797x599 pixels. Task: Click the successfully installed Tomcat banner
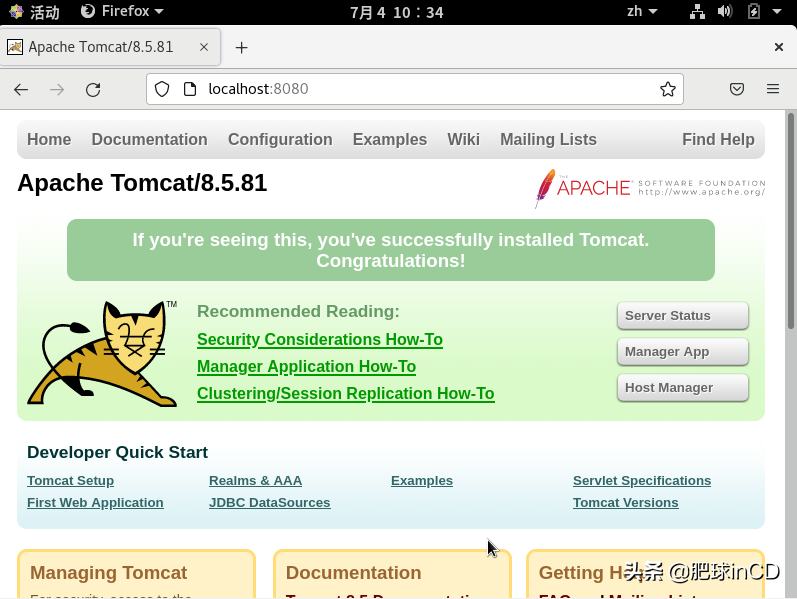tap(391, 250)
